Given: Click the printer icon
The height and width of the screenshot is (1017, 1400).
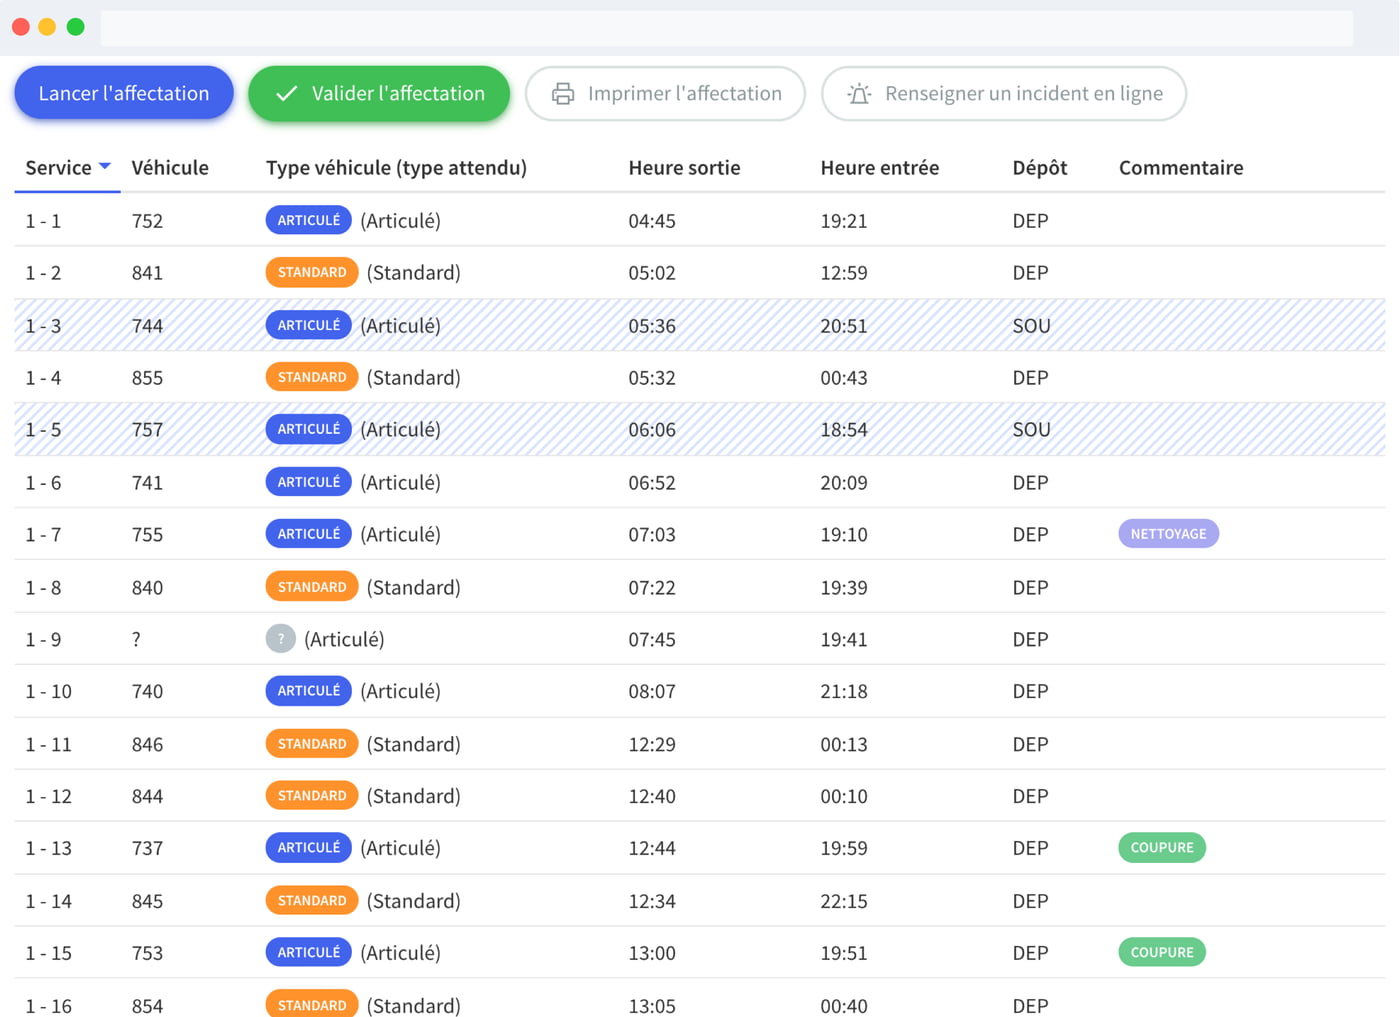Looking at the screenshot, I should 563,93.
